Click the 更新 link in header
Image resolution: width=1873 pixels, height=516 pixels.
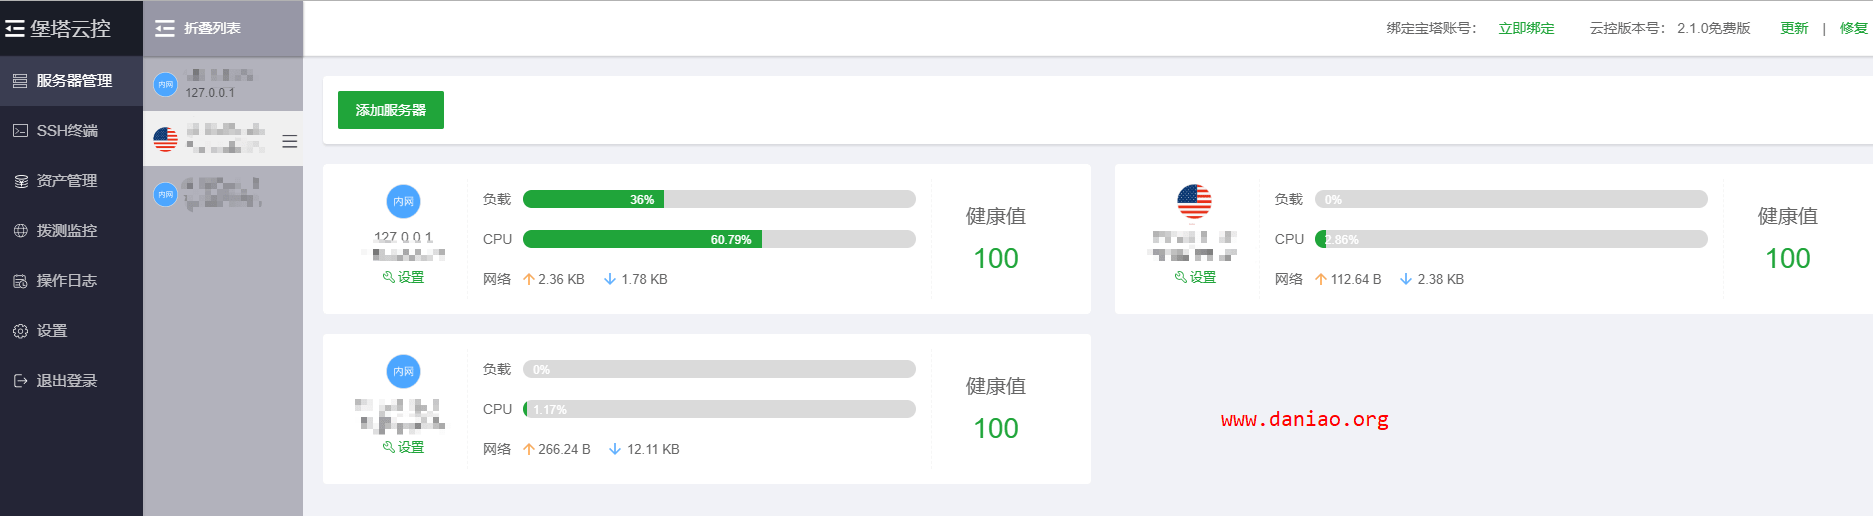coord(1794,28)
